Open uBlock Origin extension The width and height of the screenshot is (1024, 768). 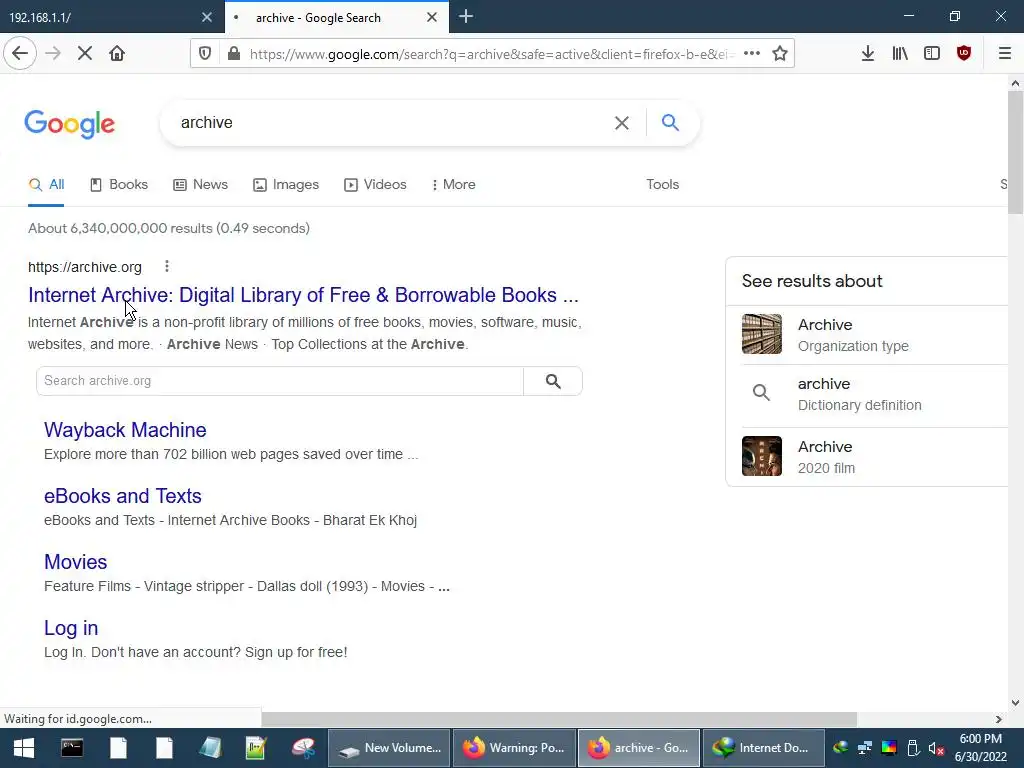tap(964, 54)
